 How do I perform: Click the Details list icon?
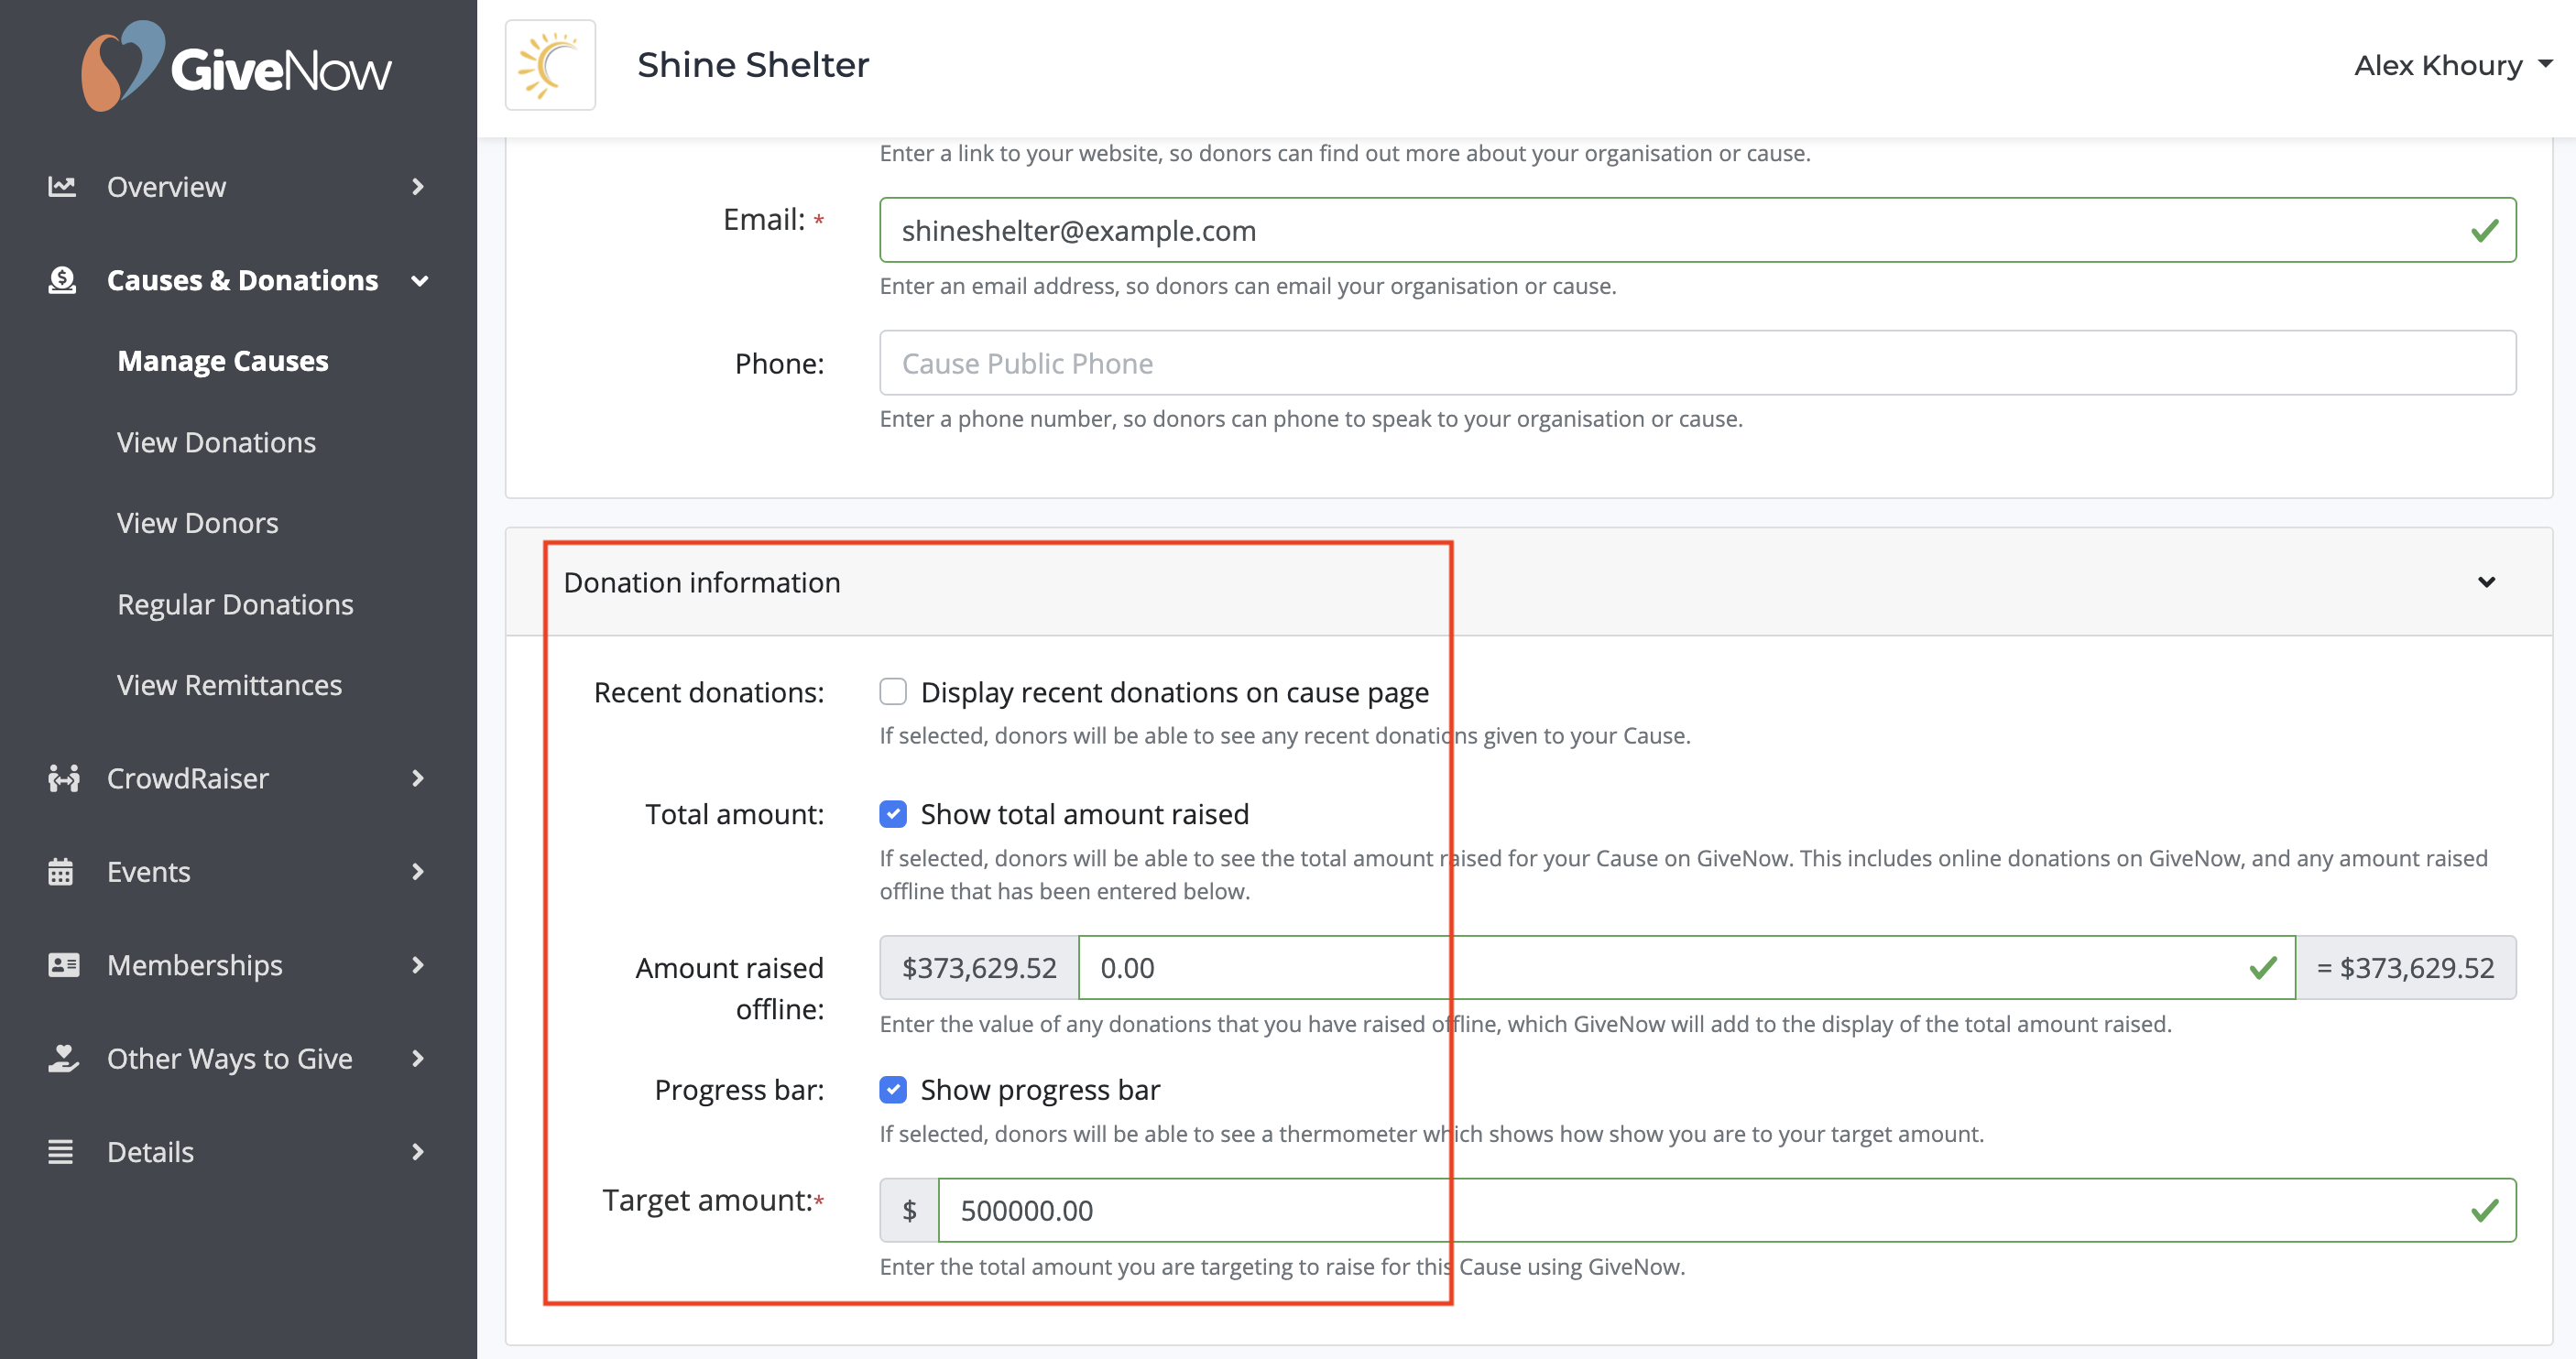click(61, 1152)
